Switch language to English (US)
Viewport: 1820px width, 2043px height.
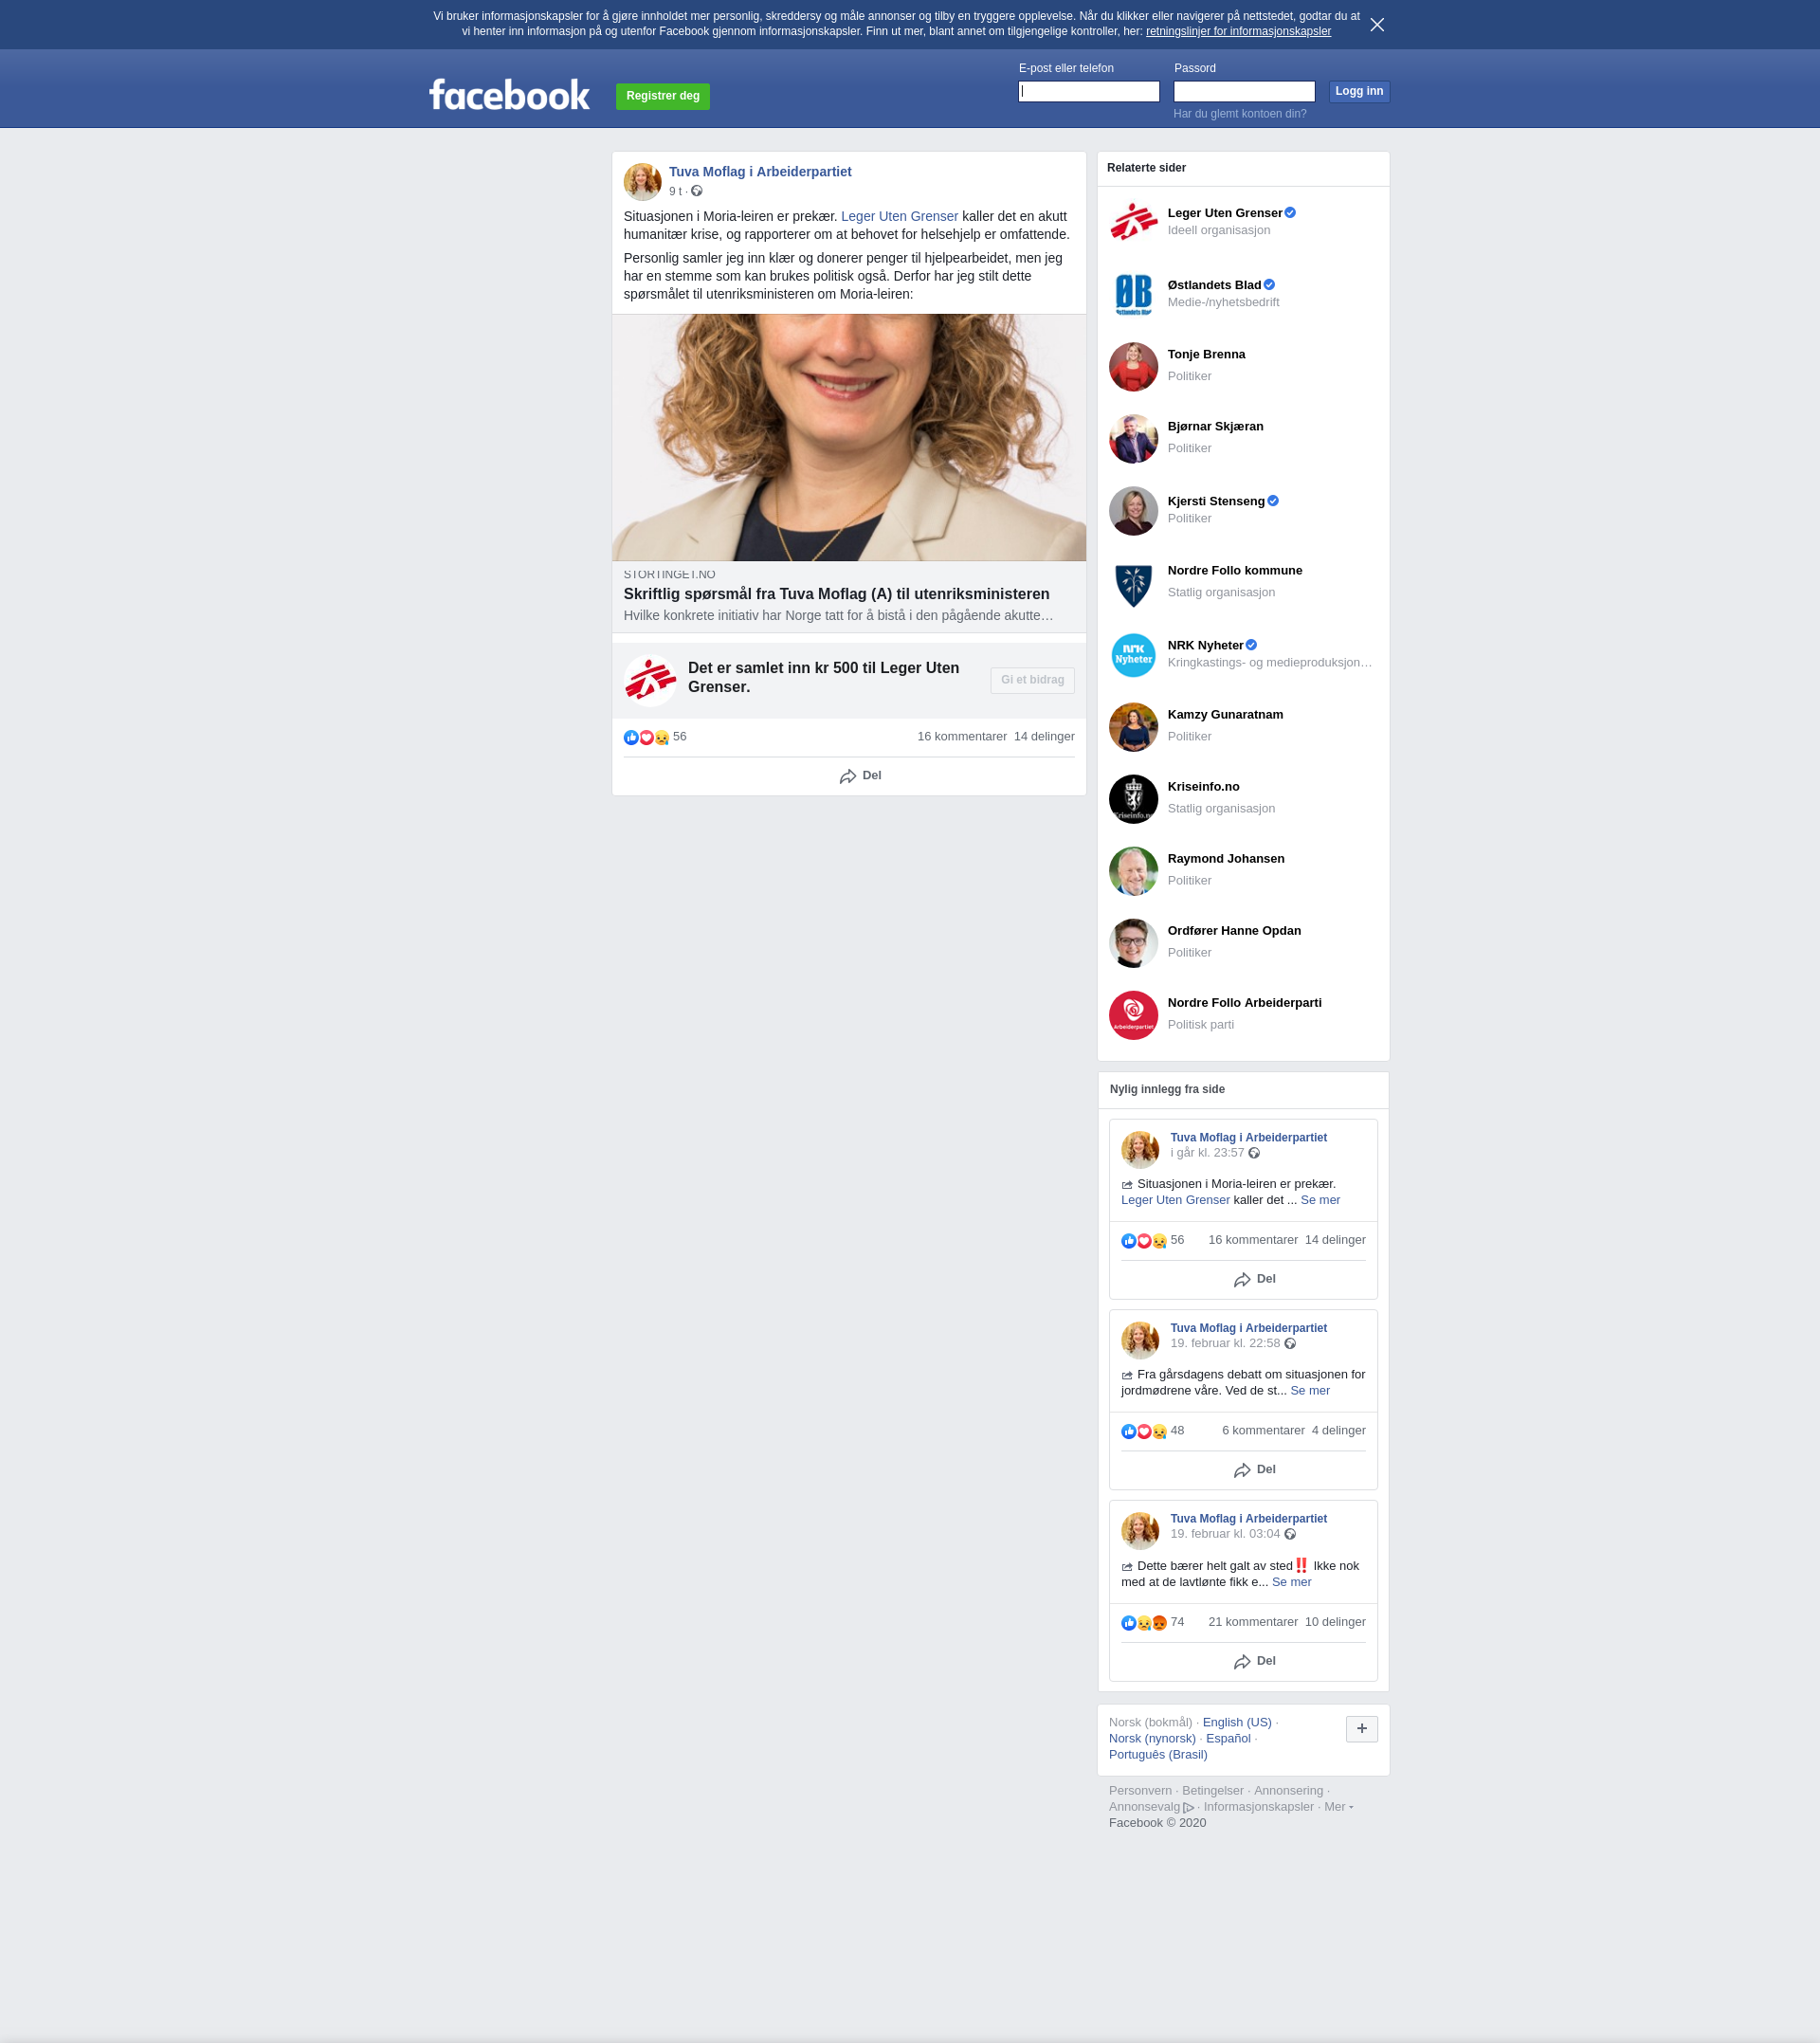point(1237,1722)
